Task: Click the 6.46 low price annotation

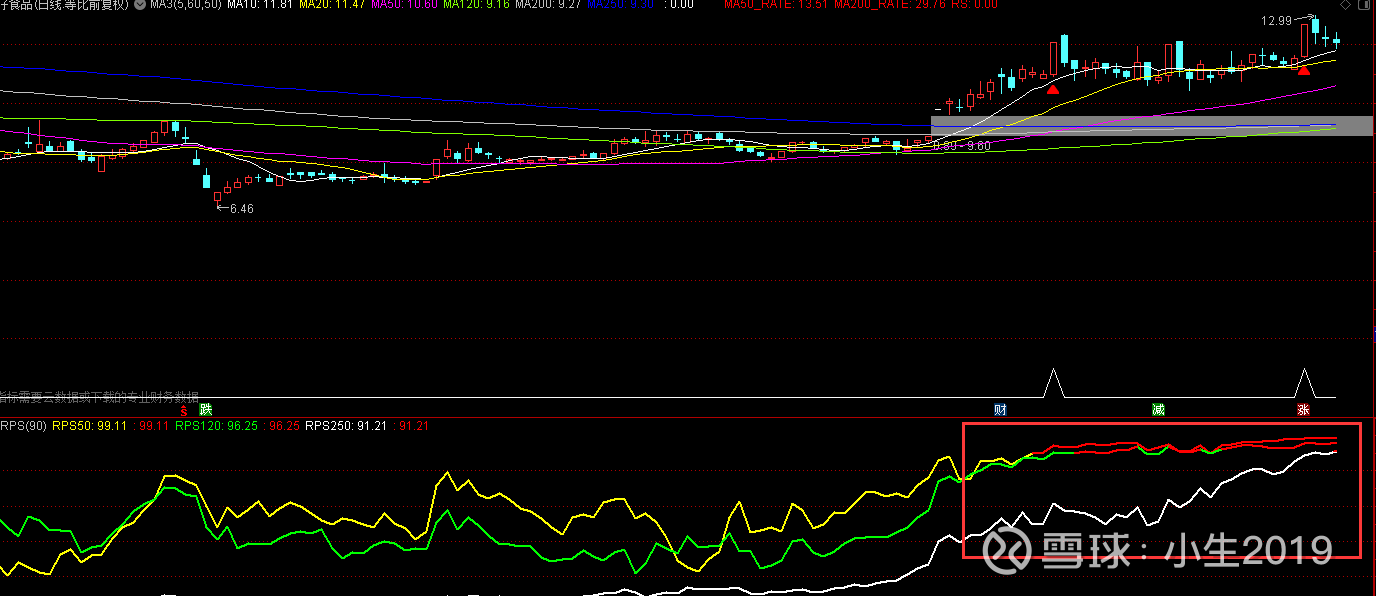Action: pos(241,209)
